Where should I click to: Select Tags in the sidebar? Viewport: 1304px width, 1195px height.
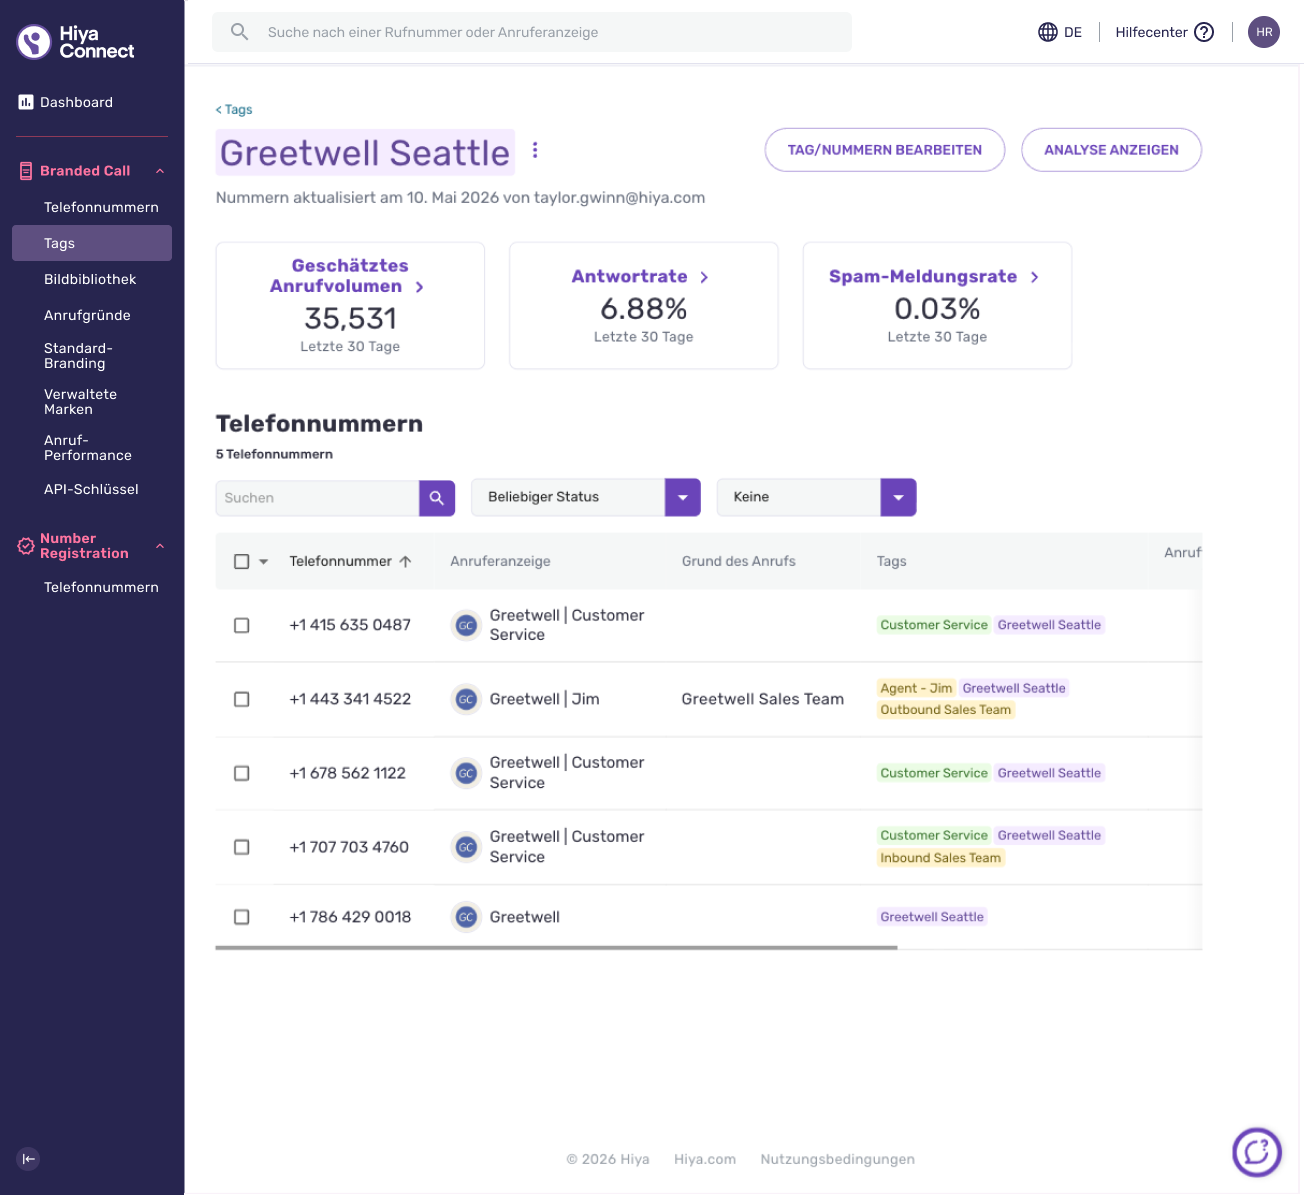click(x=92, y=243)
